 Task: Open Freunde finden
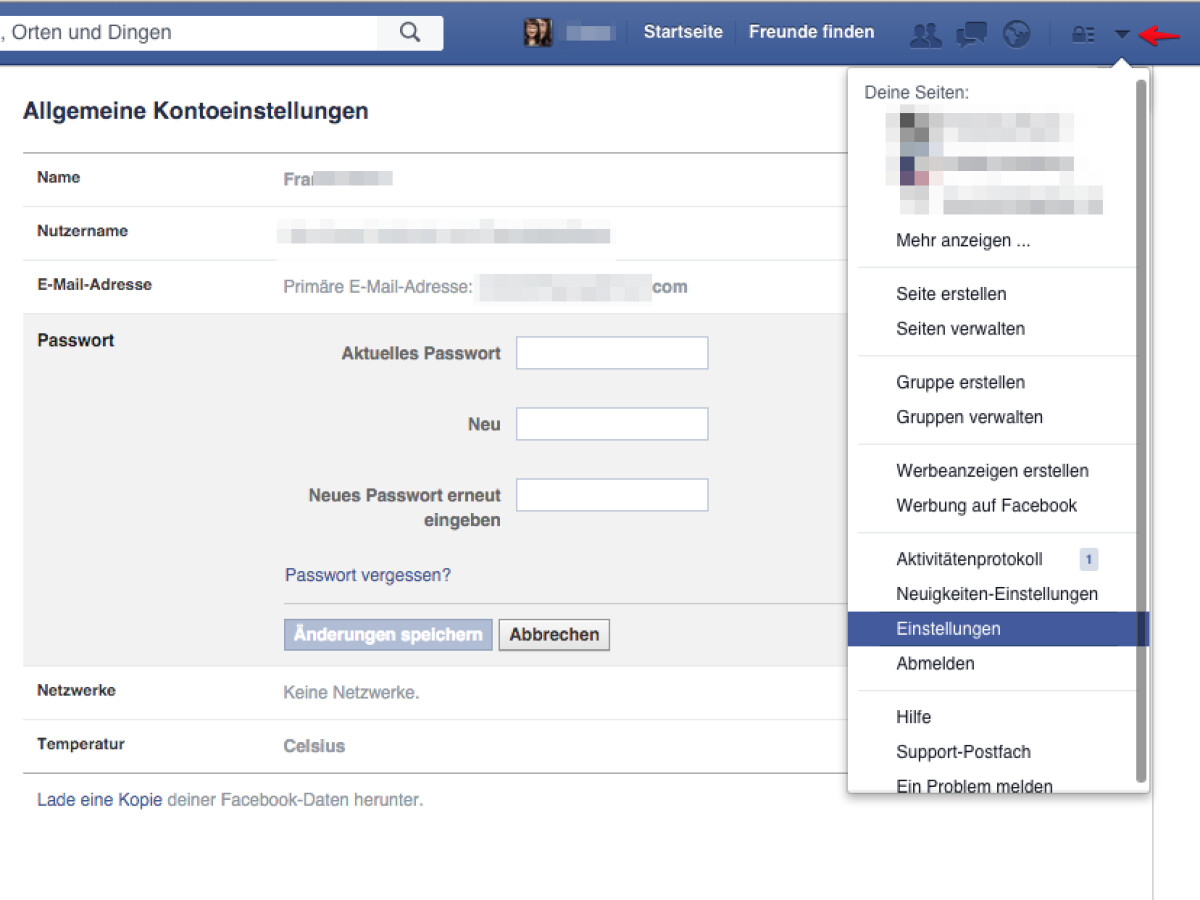(811, 32)
